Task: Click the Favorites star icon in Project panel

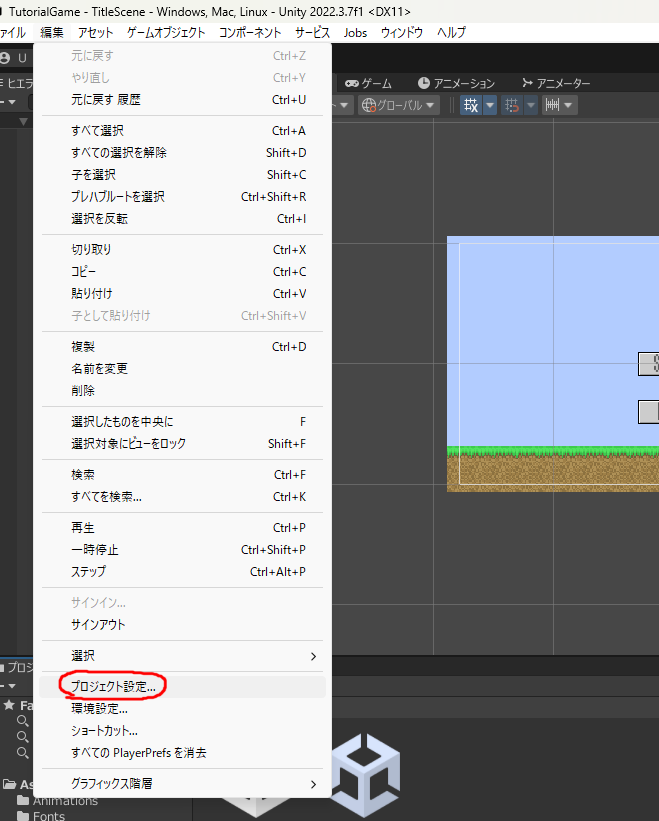Action: point(9,705)
